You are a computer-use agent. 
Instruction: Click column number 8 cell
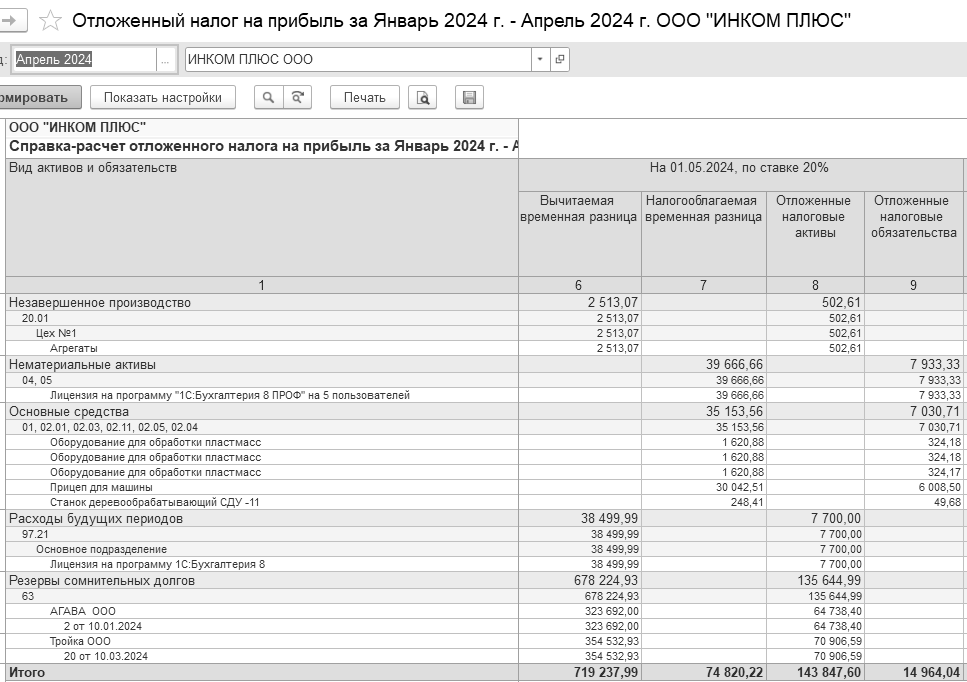tap(815, 285)
